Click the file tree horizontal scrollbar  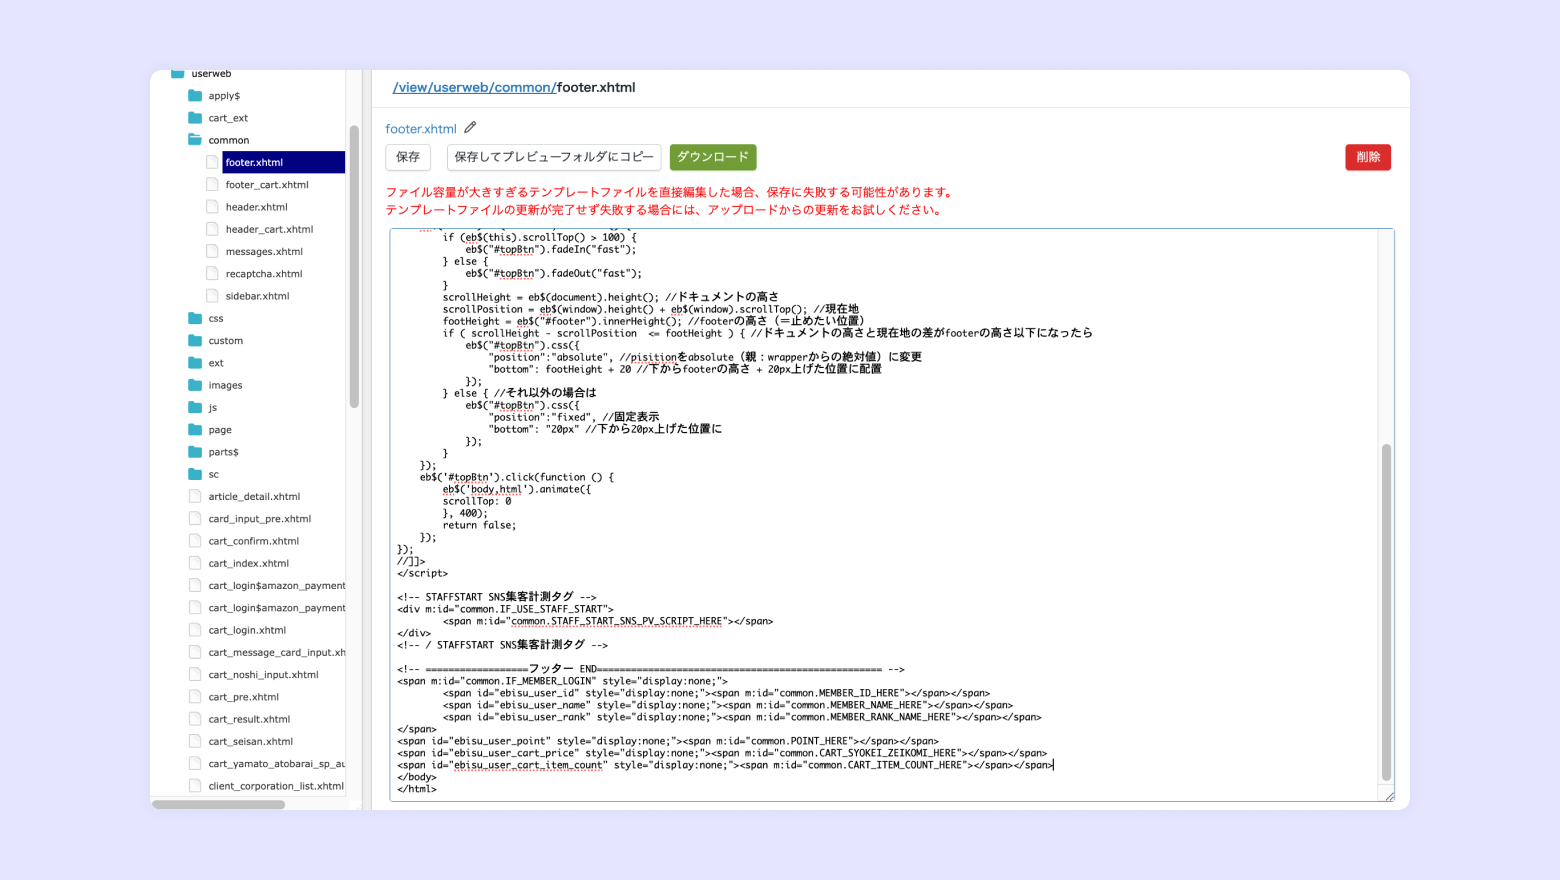(219, 804)
